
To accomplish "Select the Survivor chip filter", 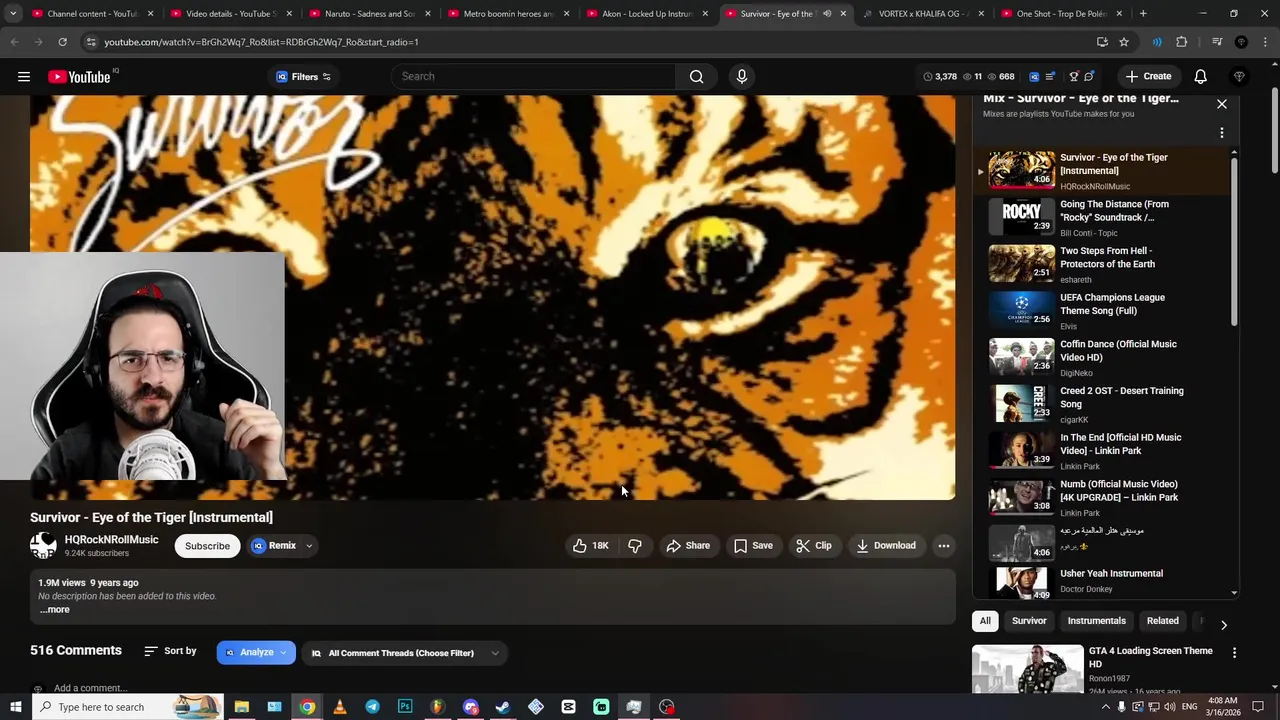I will coord(1029,621).
